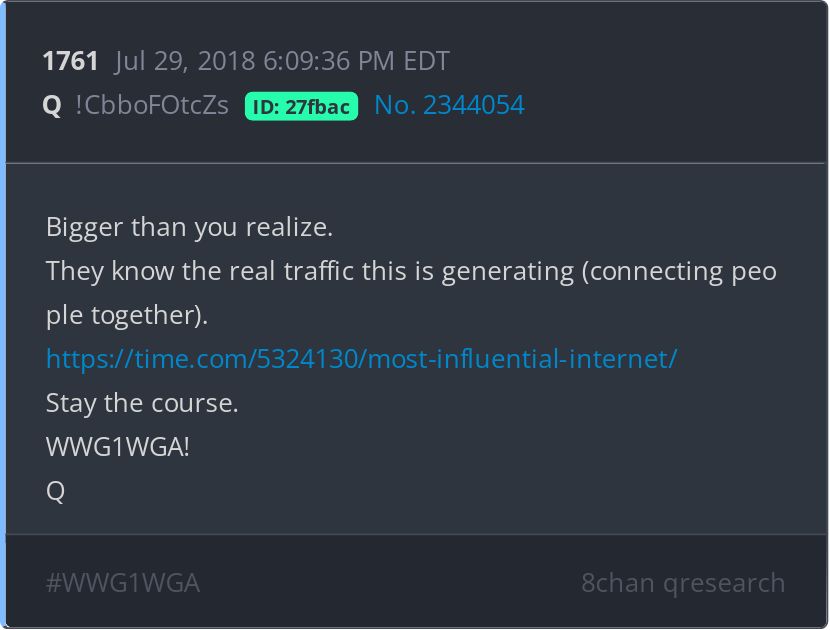The image size is (830, 630).
Task: Click the 'WWG1WGA!' line in post body
Action: tap(118, 447)
